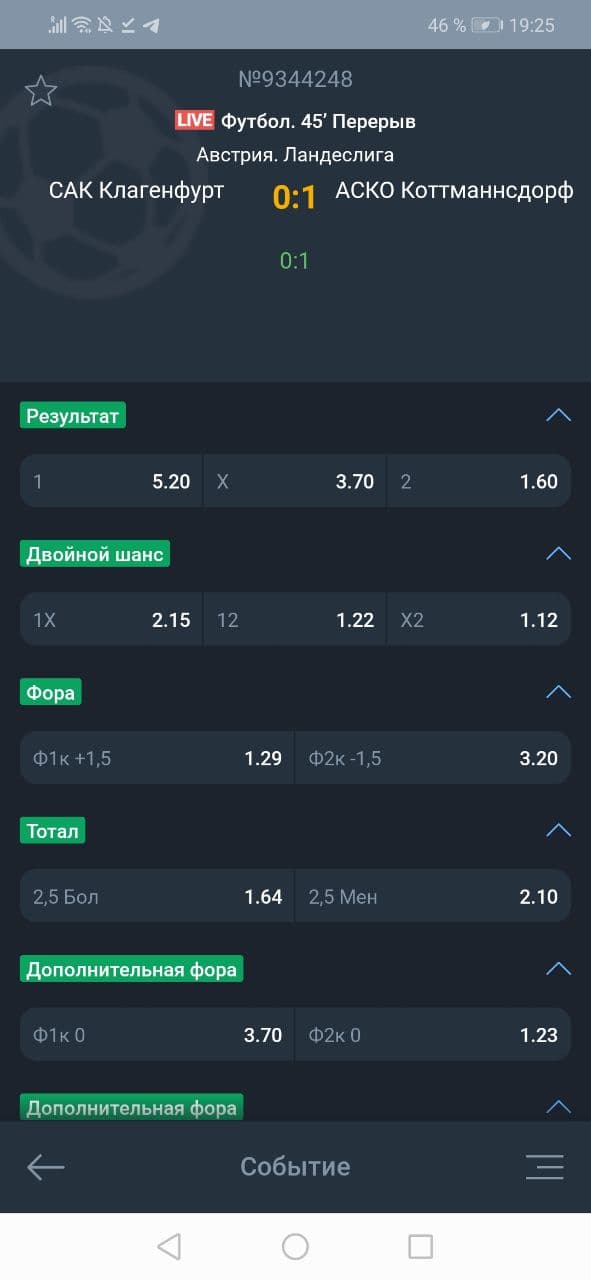Screen dimensions: 591x1280
Task: Tap the LIVE badge icon
Action: click(x=194, y=121)
